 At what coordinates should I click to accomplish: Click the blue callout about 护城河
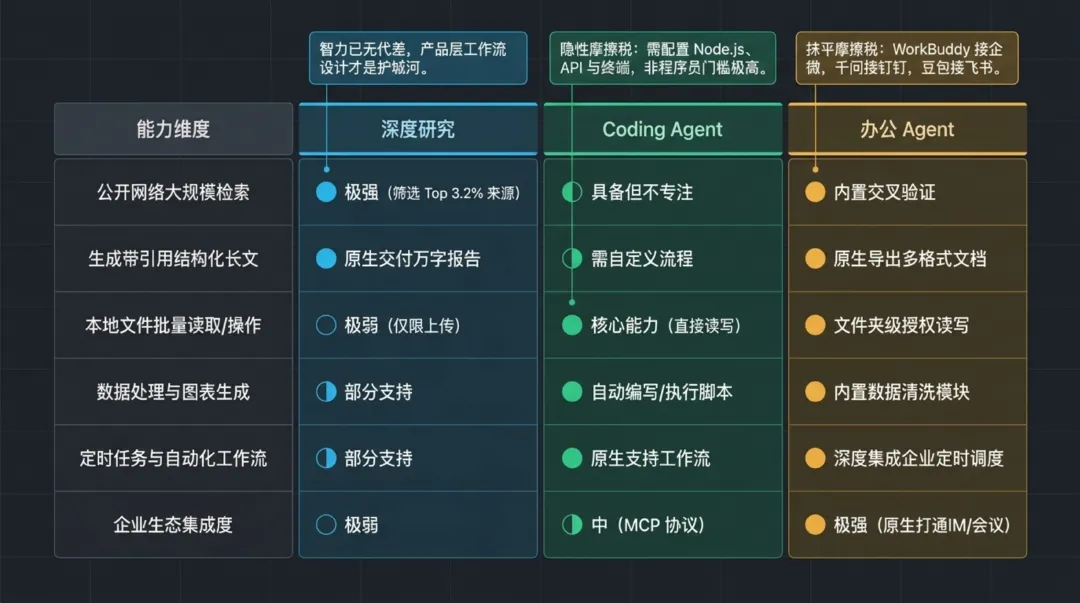tap(418, 58)
